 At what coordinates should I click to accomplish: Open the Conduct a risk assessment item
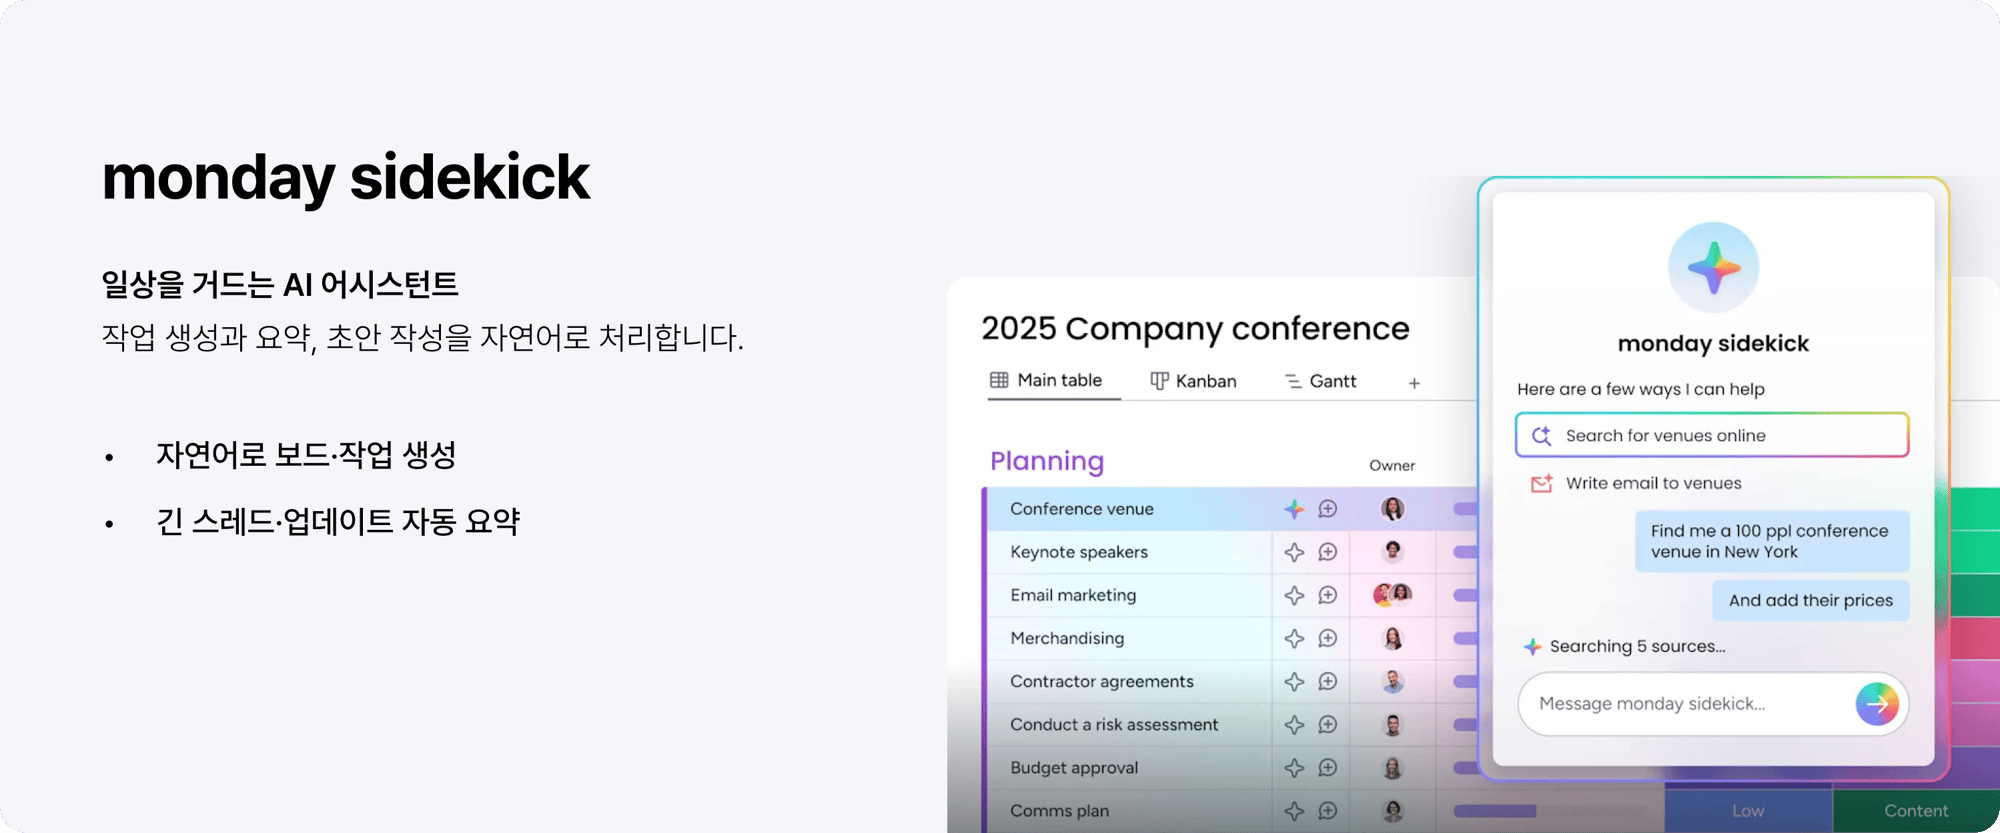tap(1114, 725)
